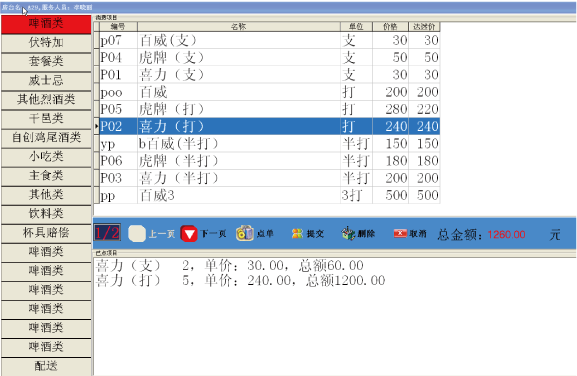
Task: Open the 饮料类 category
Action: (x=46, y=214)
